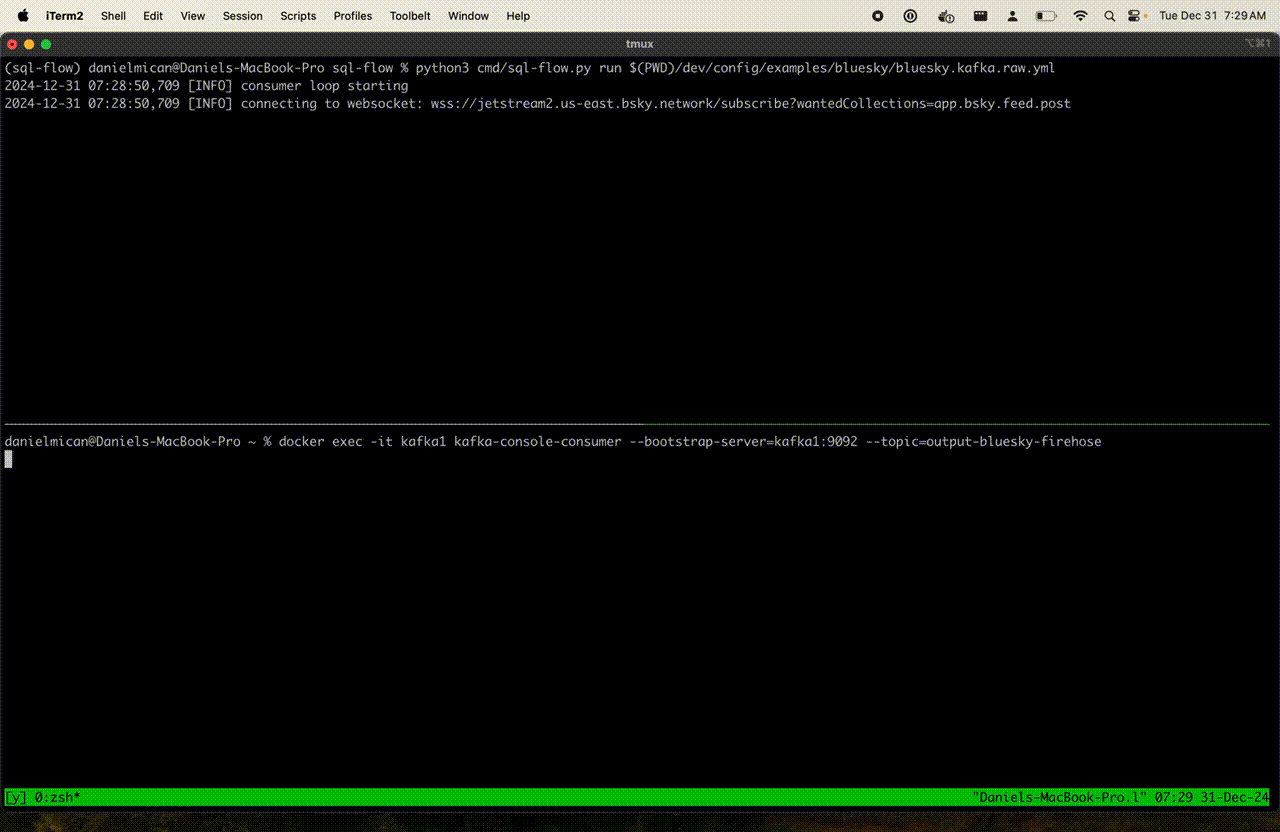
Task: Open the user account menu bar icon
Action: point(1013,16)
